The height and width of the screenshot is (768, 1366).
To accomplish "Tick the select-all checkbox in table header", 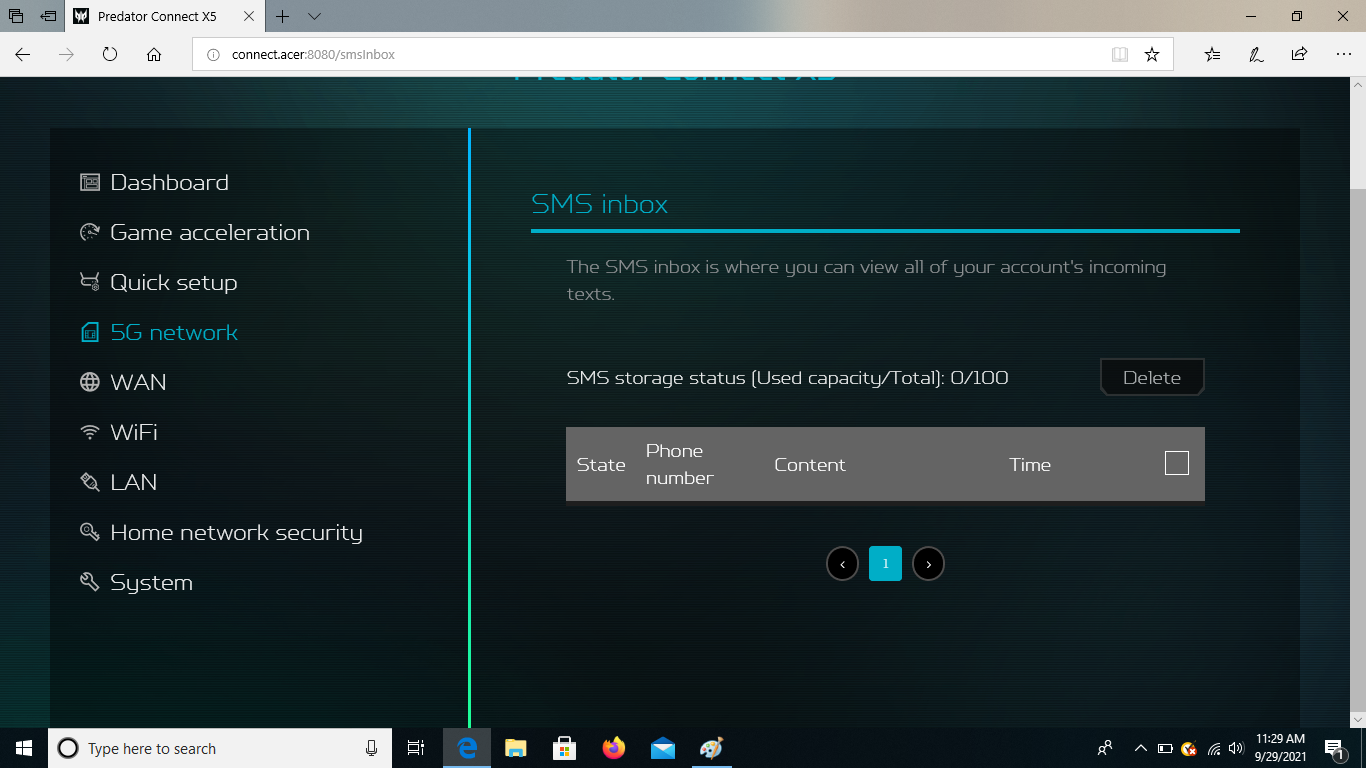I will coord(1177,463).
